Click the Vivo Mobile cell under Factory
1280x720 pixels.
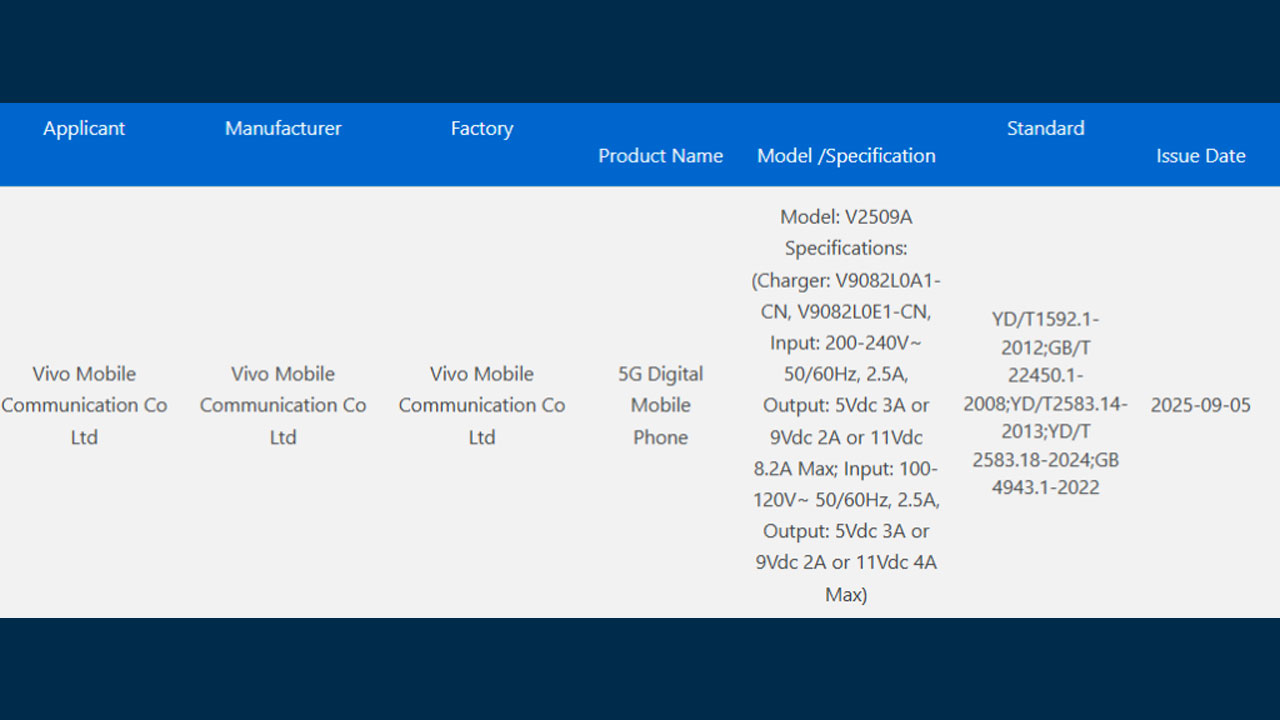click(482, 405)
